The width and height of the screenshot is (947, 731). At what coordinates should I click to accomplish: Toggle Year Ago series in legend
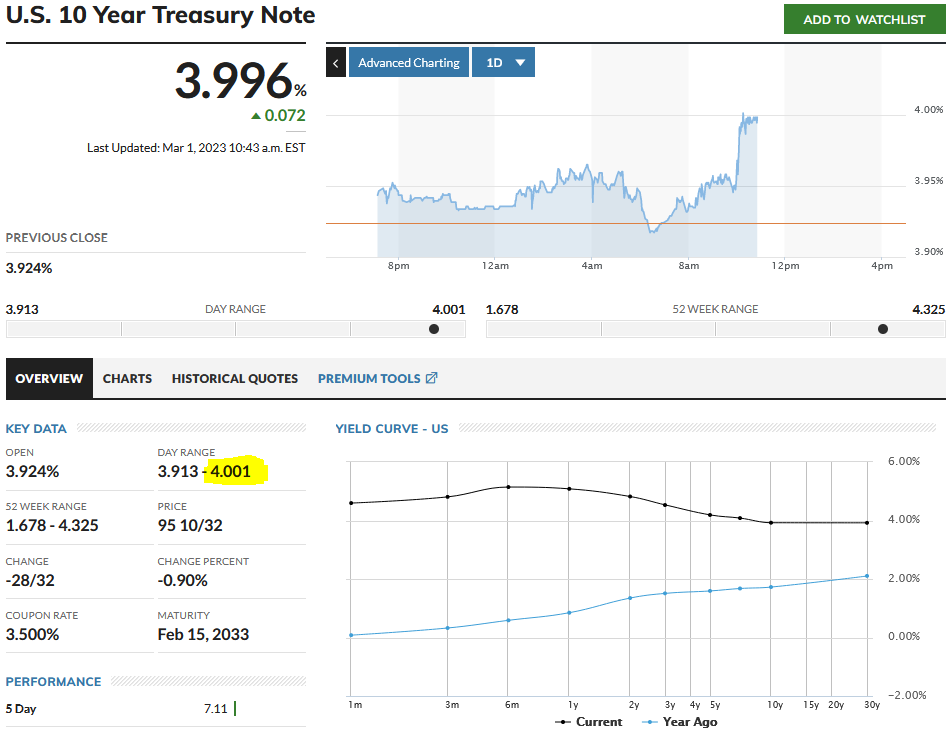tap(679, 722)
